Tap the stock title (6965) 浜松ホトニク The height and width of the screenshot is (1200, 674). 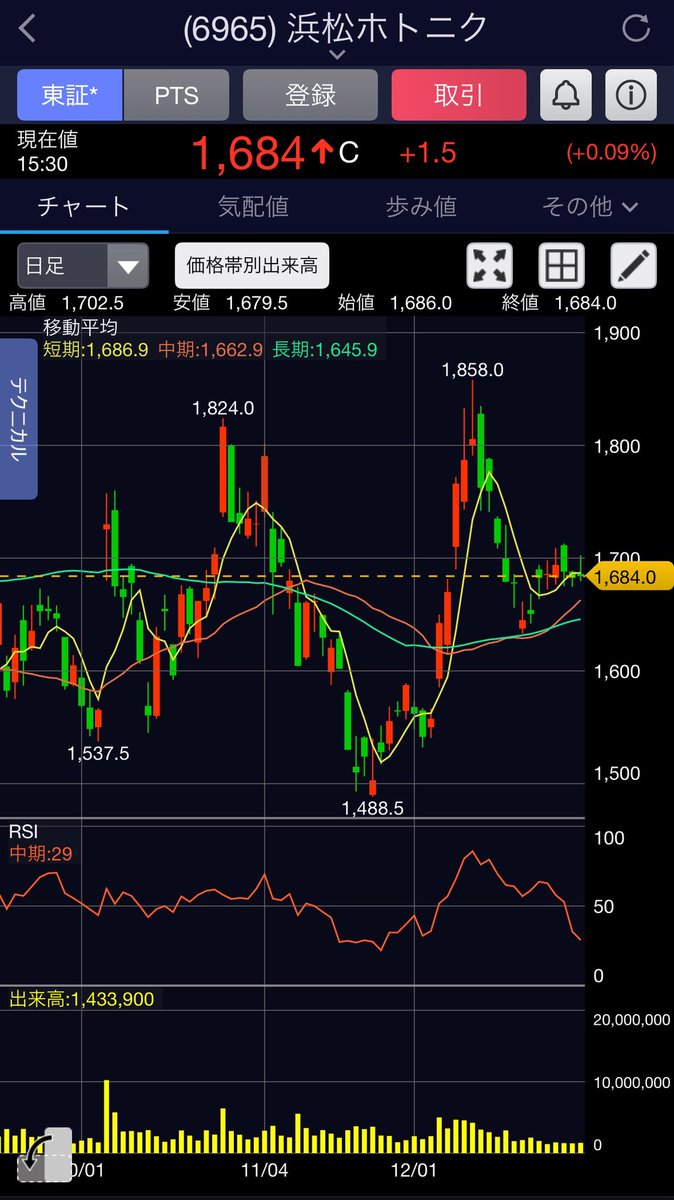click(x=336, y=28)
